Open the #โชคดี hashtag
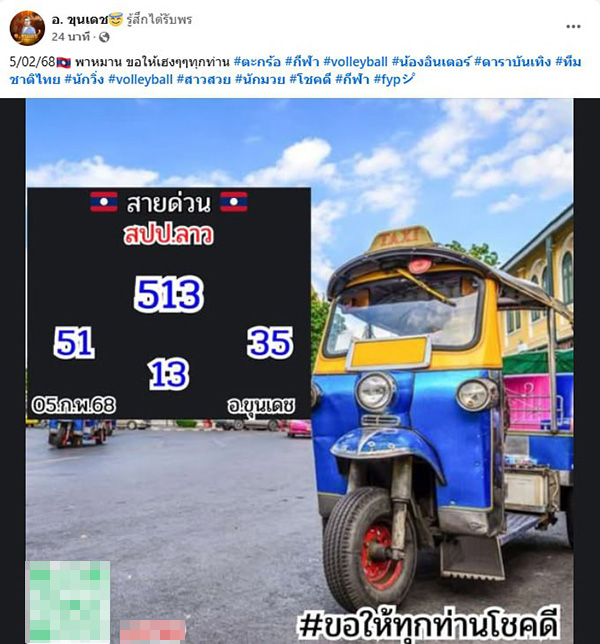This screenshot has width=600, height=644. 310,79
